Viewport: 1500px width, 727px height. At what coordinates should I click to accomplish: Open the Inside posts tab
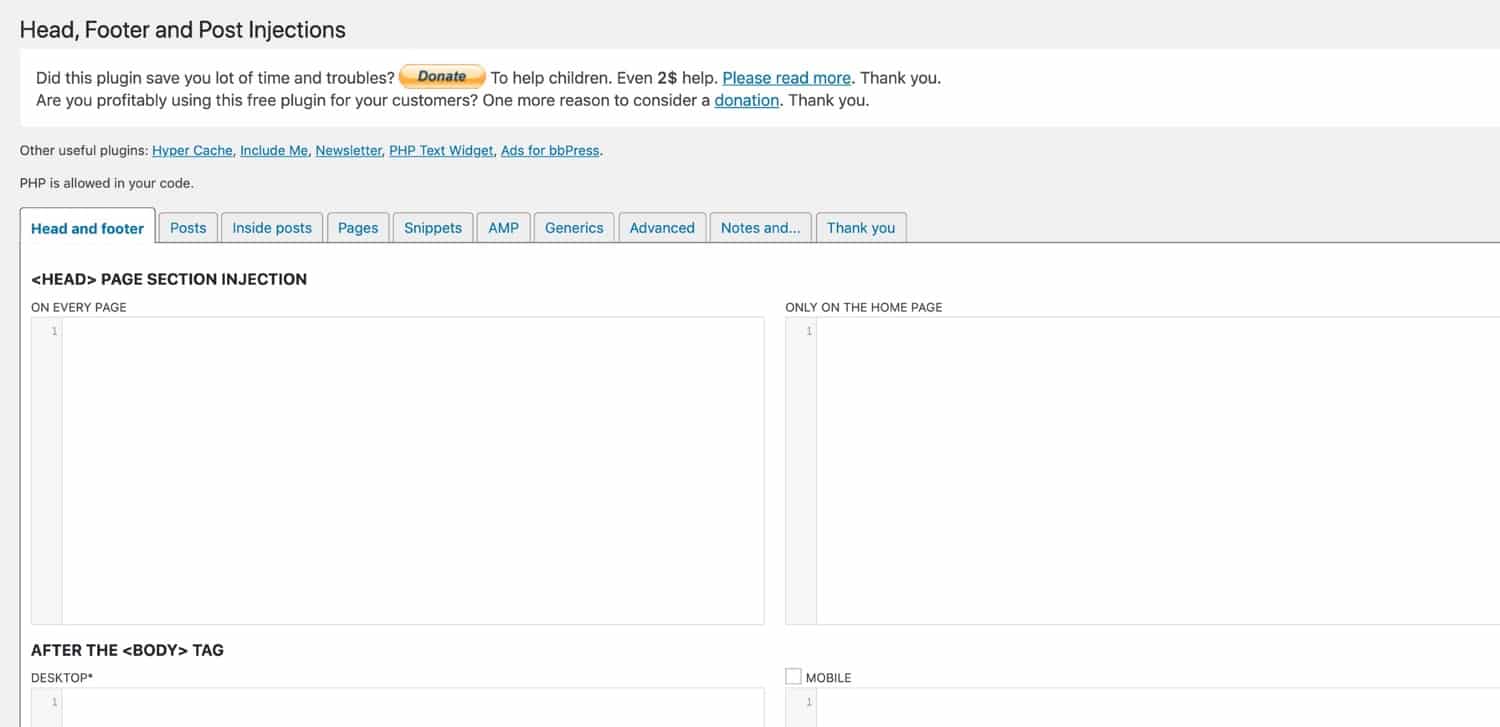tap(272, 228)
